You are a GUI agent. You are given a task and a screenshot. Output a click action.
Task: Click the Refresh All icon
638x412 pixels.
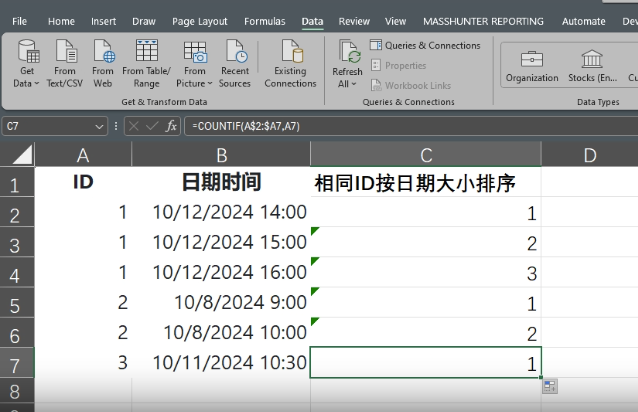click(349, 53)
